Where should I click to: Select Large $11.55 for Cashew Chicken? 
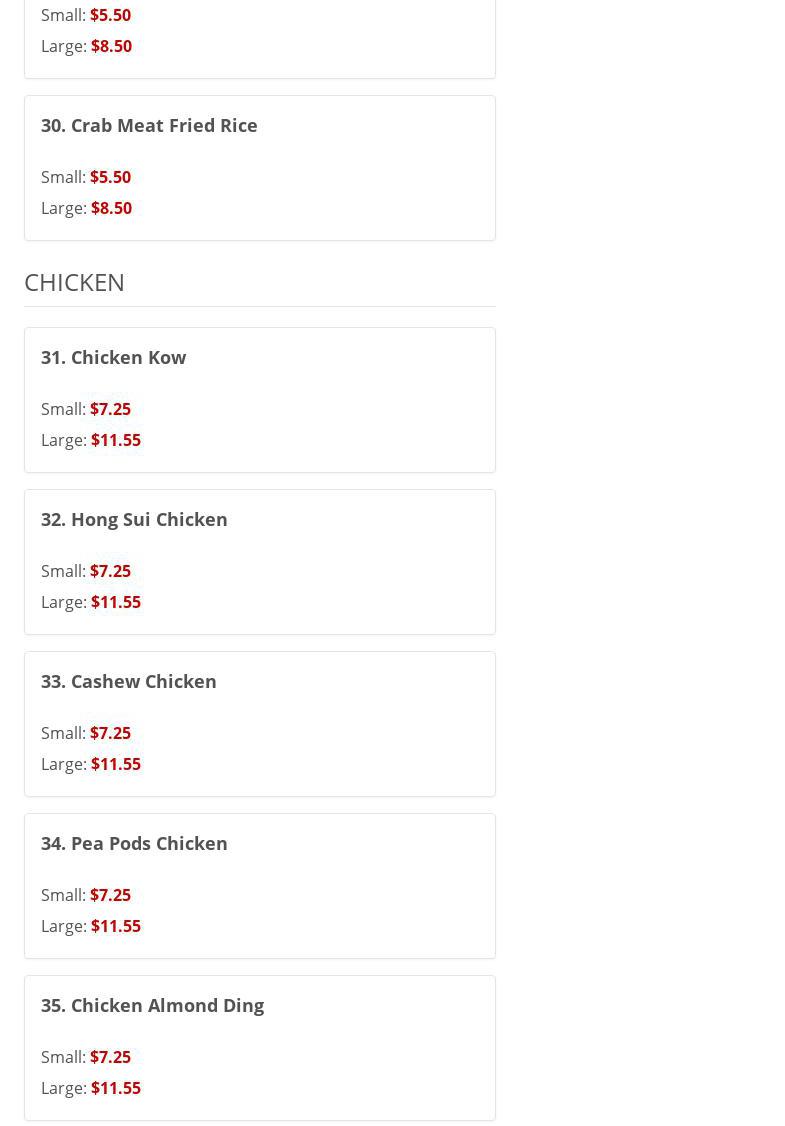click(91, 764)
